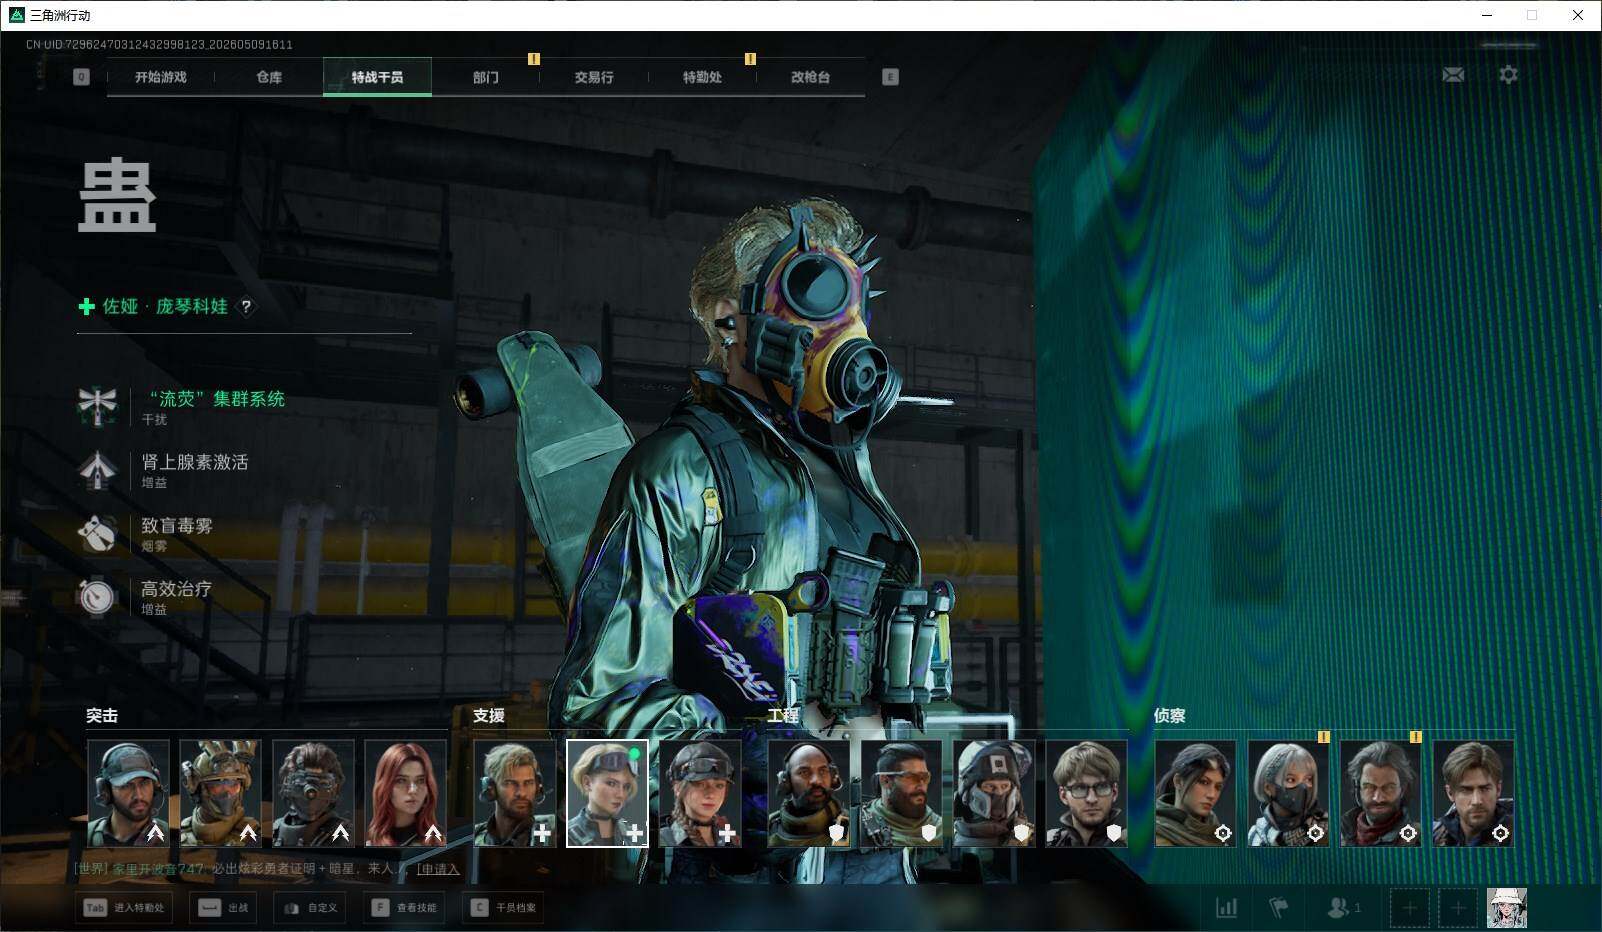The width and height of the screenshot is (1602, 932).
Task: Select 侦察 operator with red scarf
Action: tap(1380, 793)
